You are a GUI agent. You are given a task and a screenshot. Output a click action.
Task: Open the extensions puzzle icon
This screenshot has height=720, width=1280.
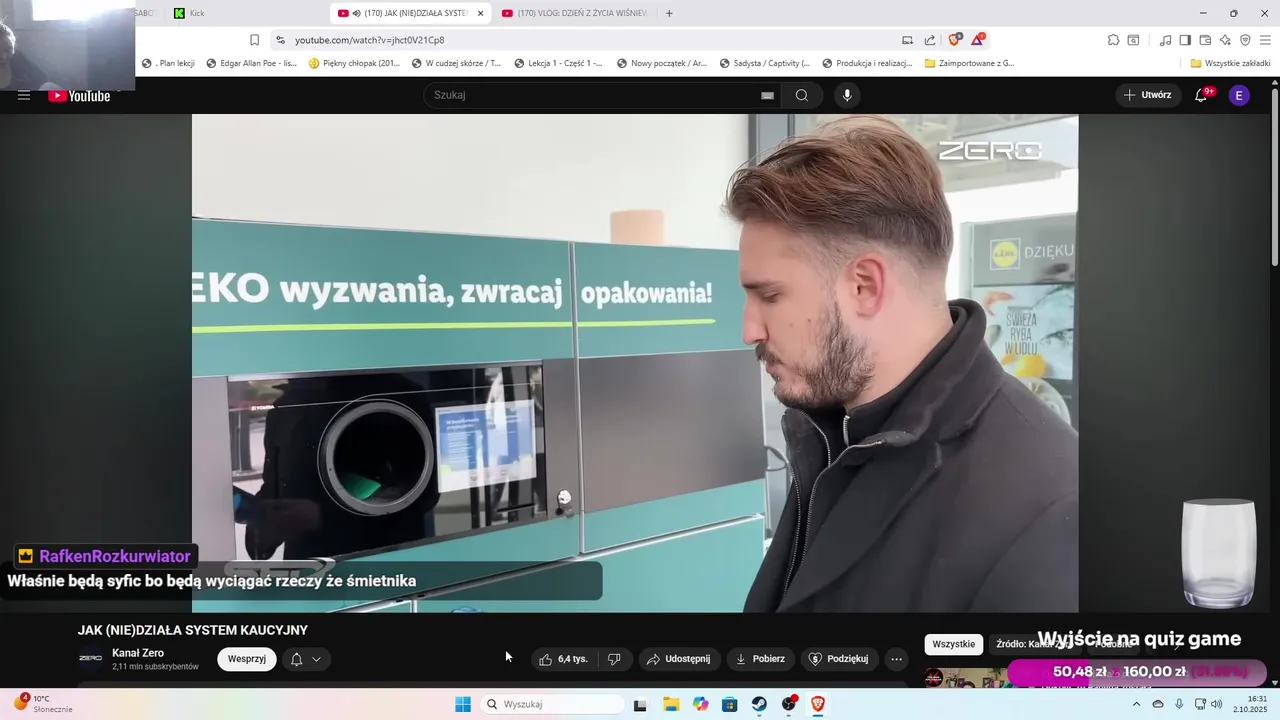tap(1113, 40)
